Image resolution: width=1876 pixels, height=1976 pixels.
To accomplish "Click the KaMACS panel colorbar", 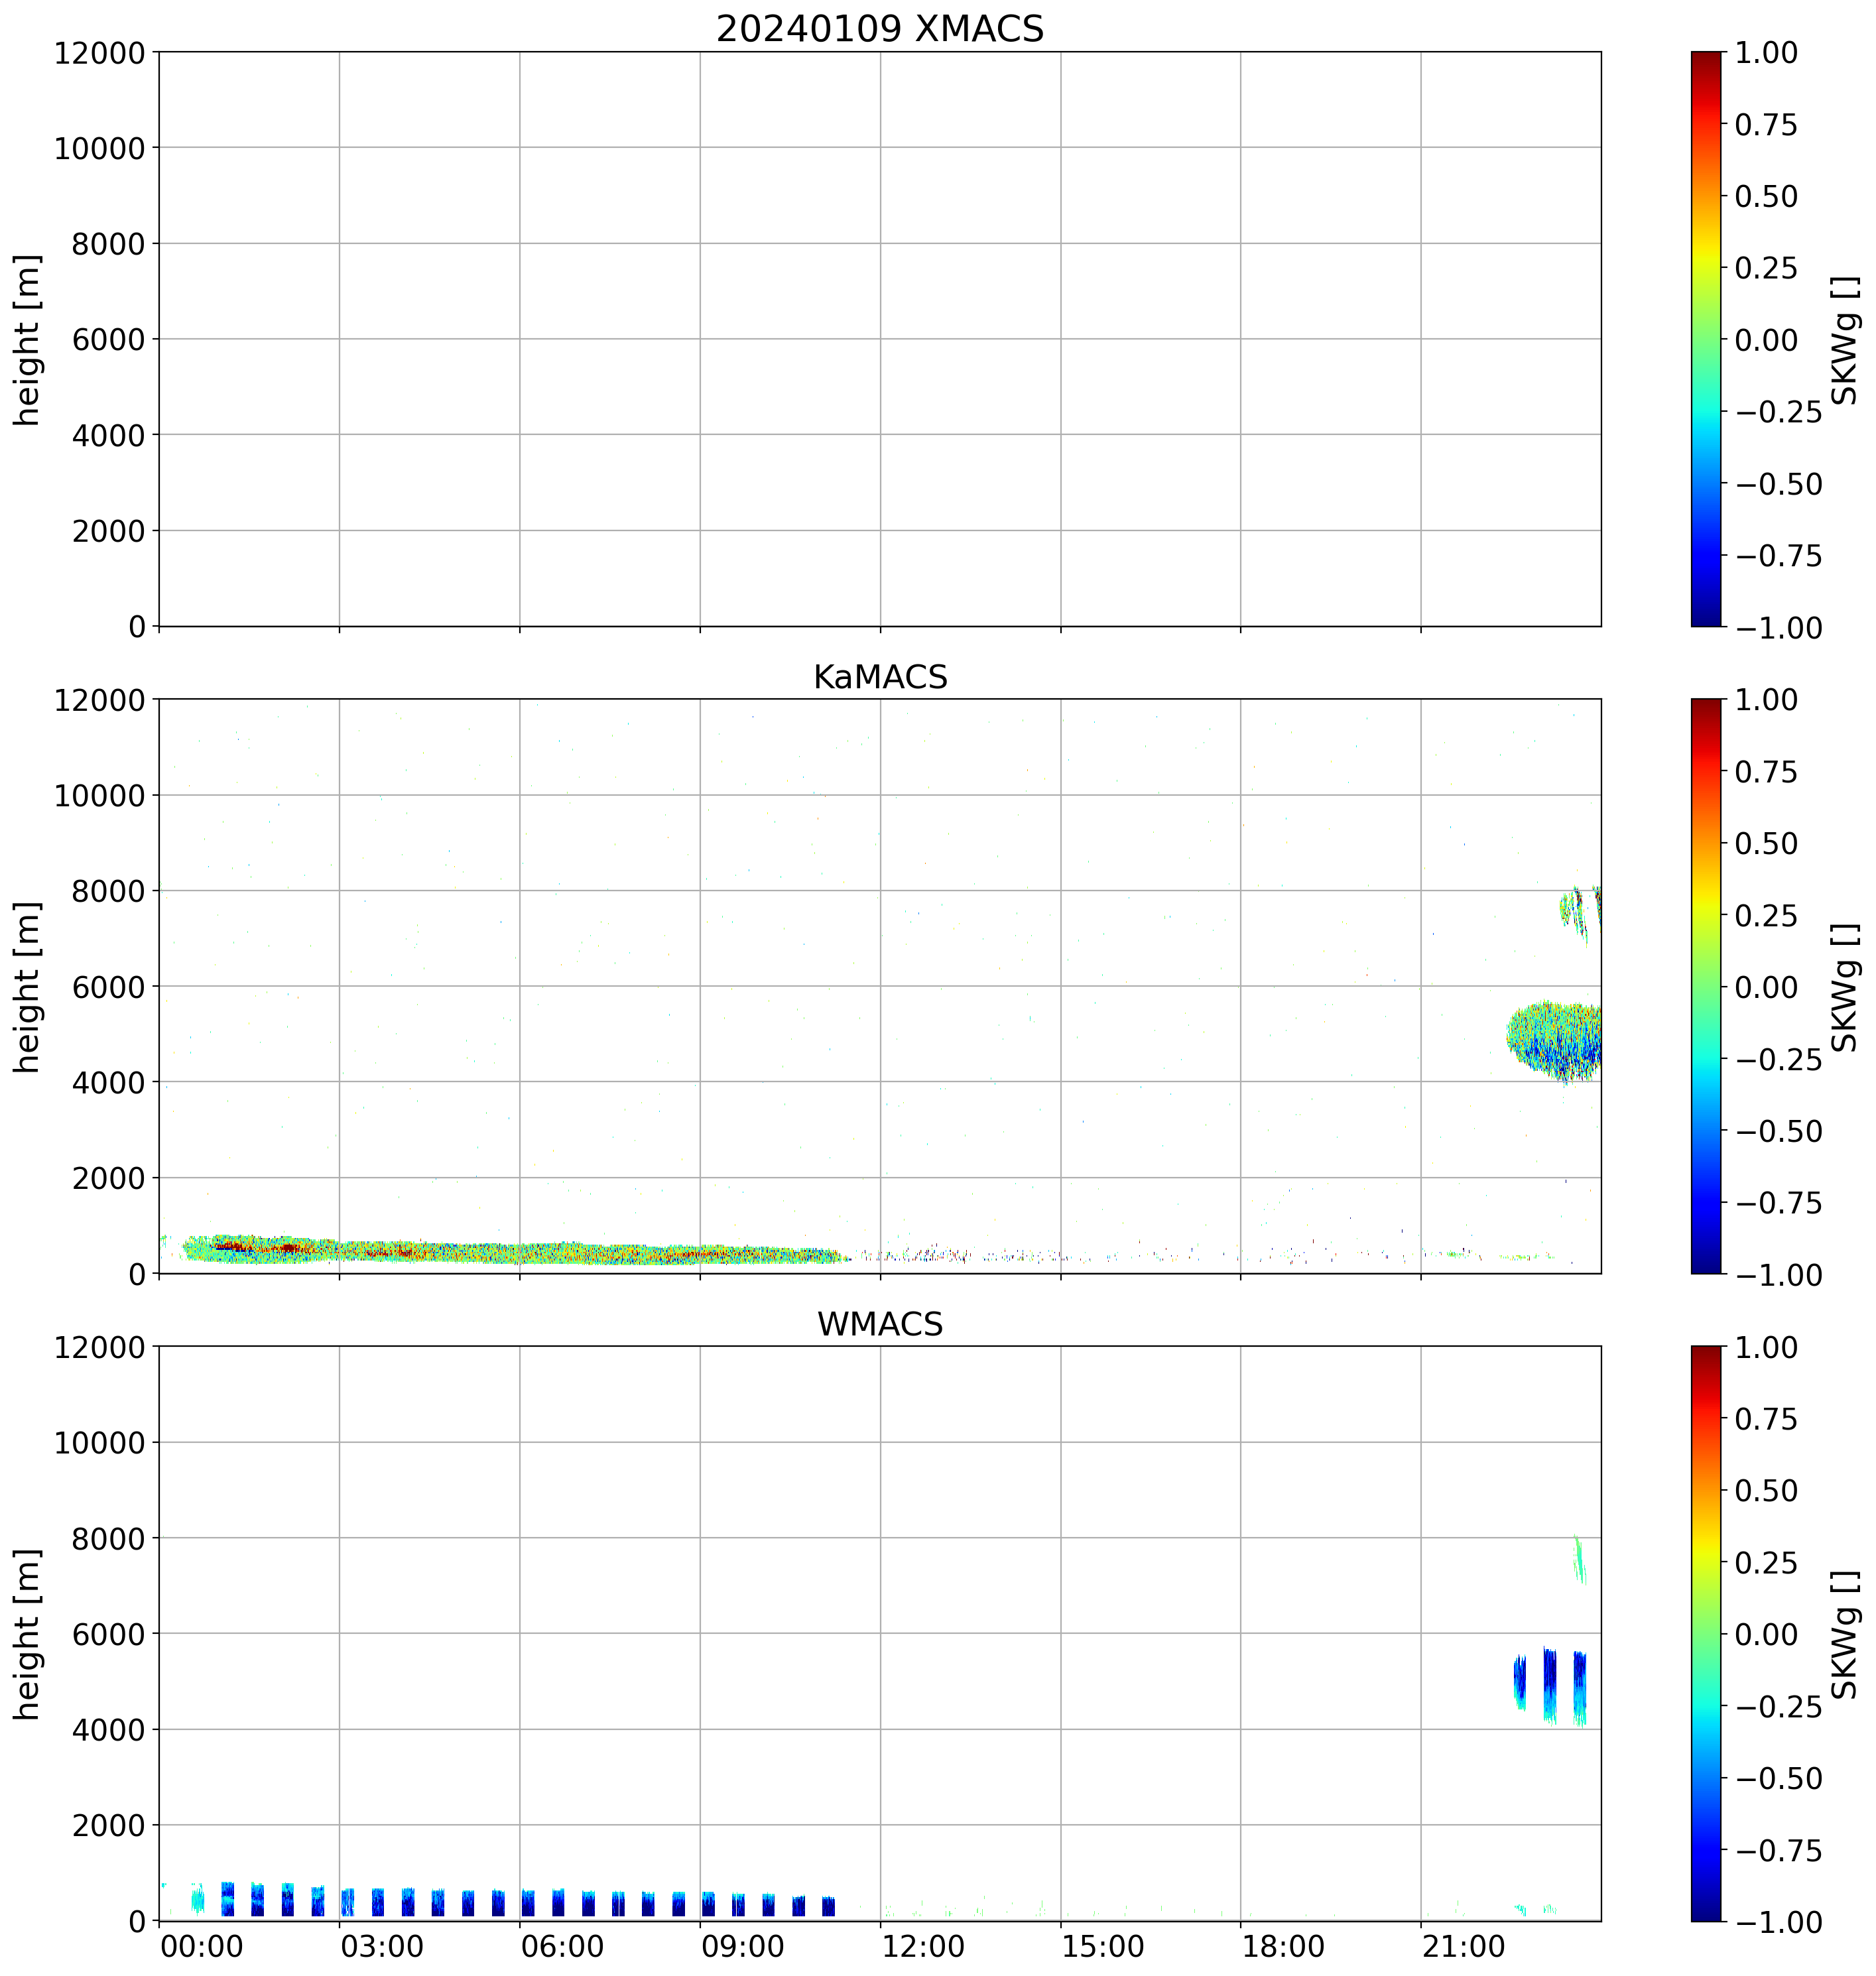I will tap(1706, 986).
